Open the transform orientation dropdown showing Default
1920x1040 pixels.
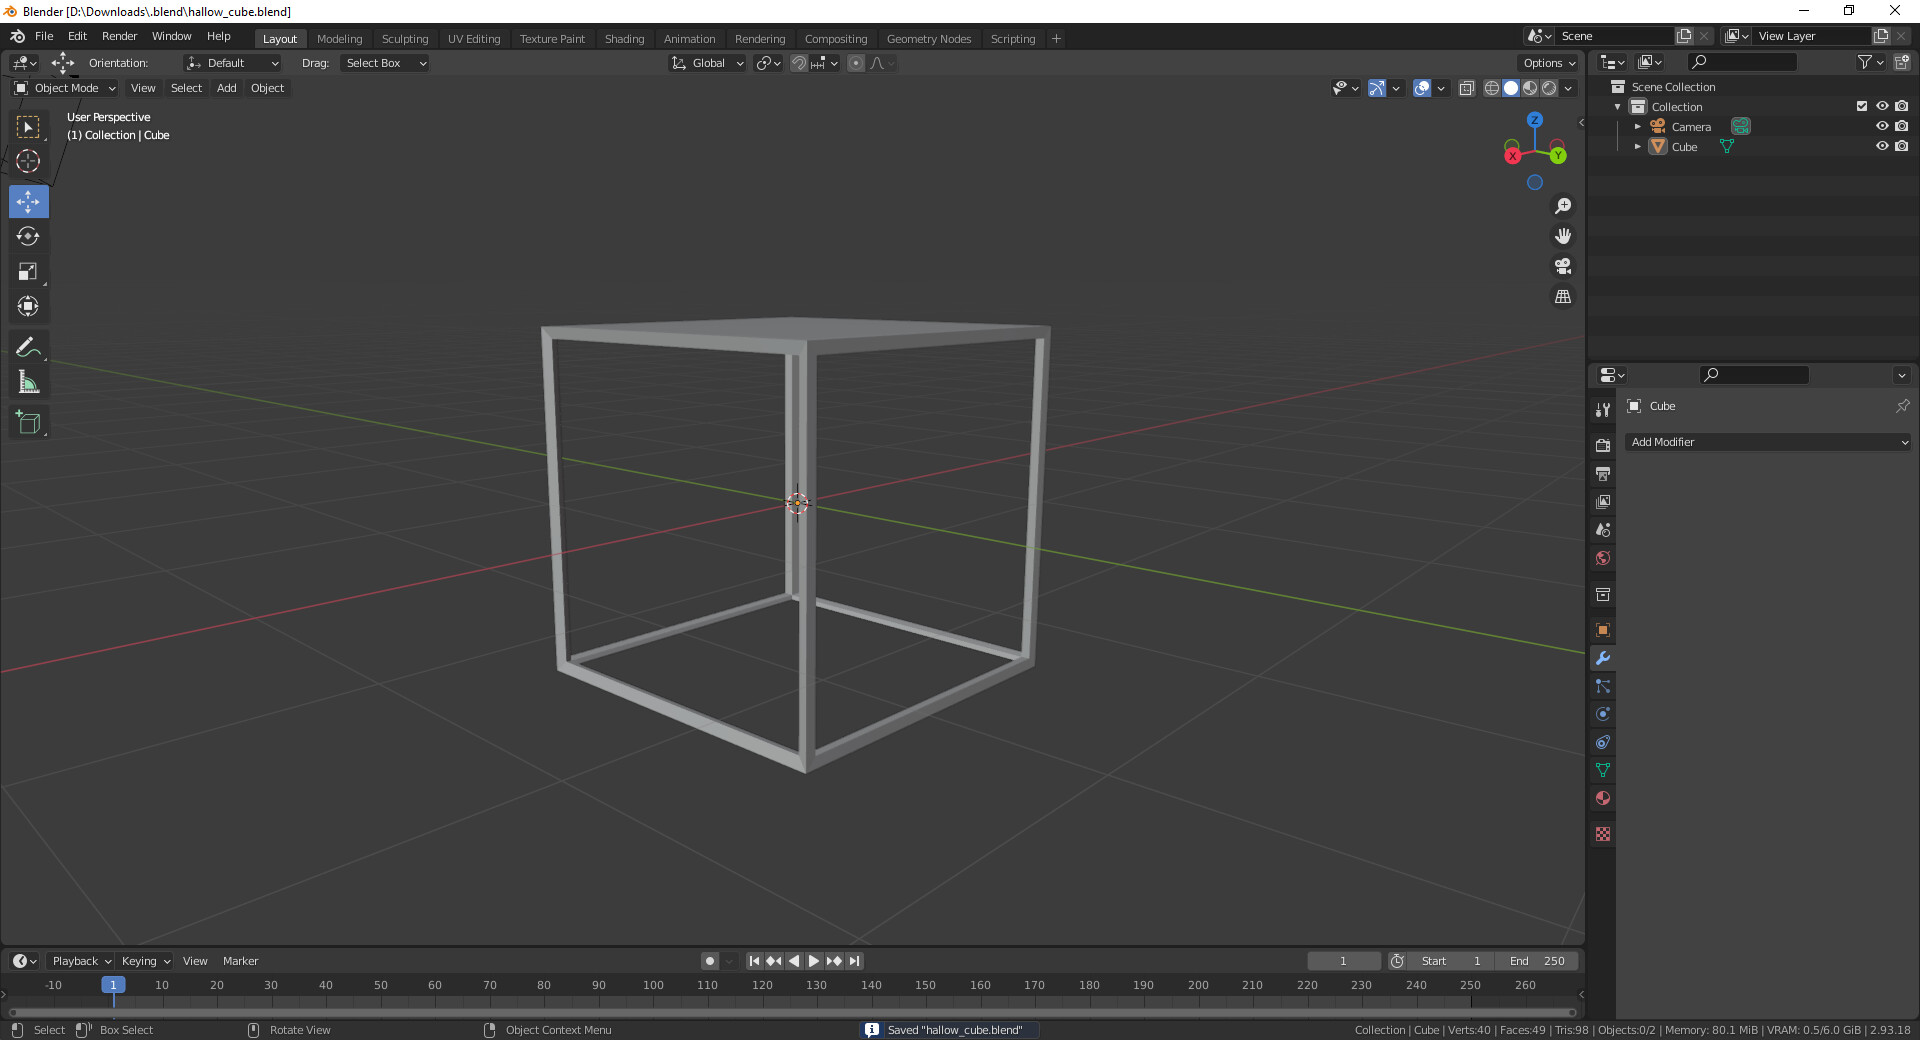(x=232, y=63)
